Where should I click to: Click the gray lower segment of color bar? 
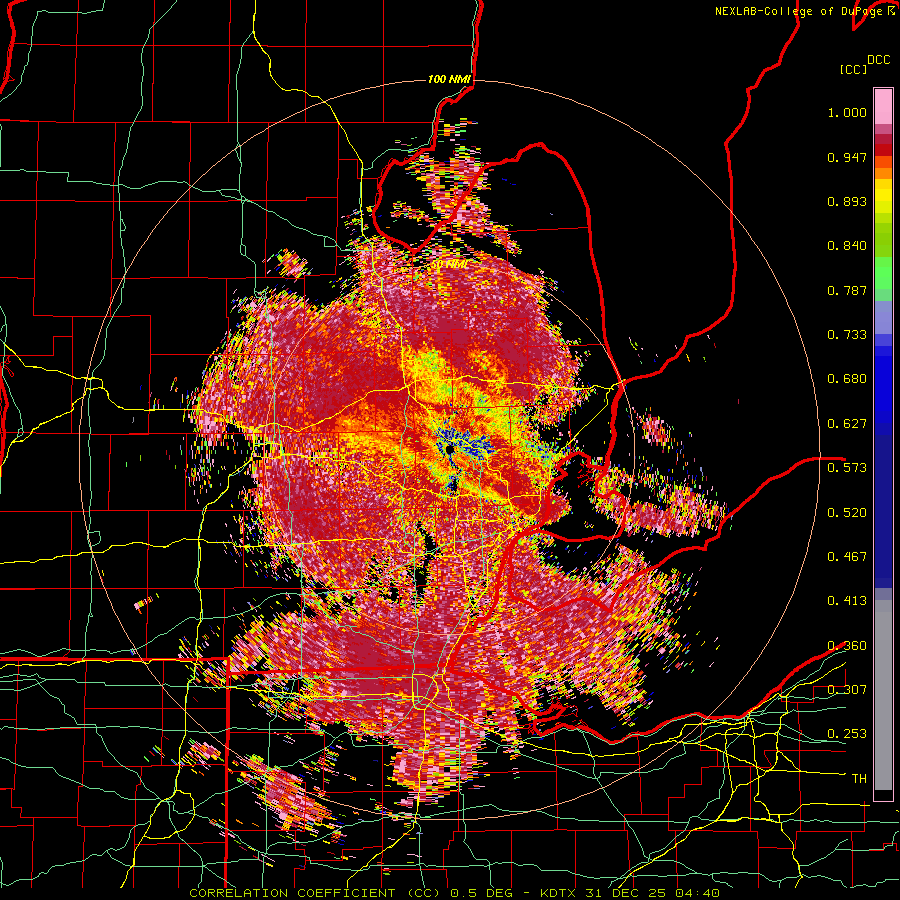tap(883, 695)
